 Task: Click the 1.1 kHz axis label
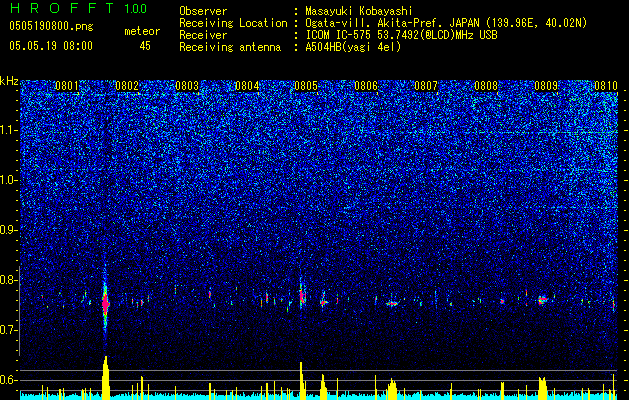(x=9, y=131)
